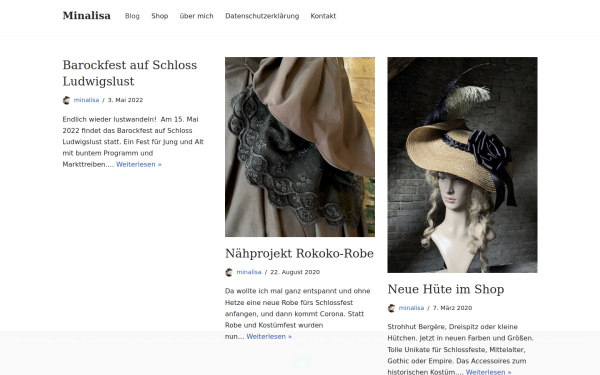
Task: Open the Blog menu item
Action: tap(132, 16)
